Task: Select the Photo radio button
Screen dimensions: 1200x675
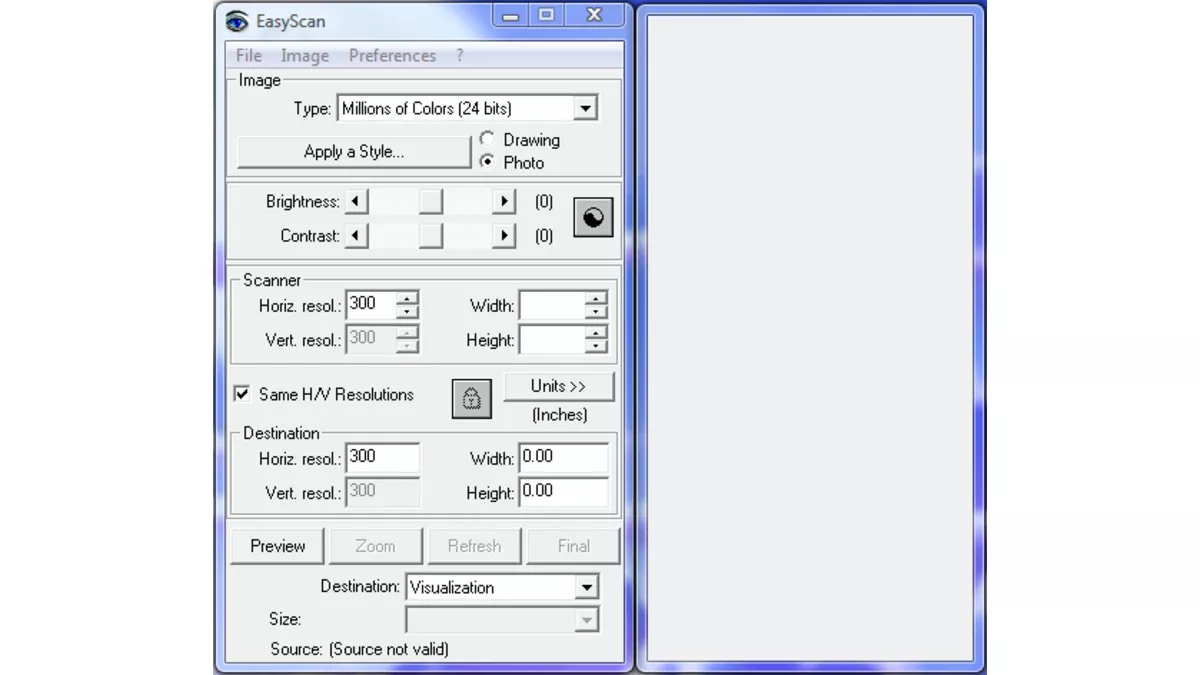Action: (487, 162)
